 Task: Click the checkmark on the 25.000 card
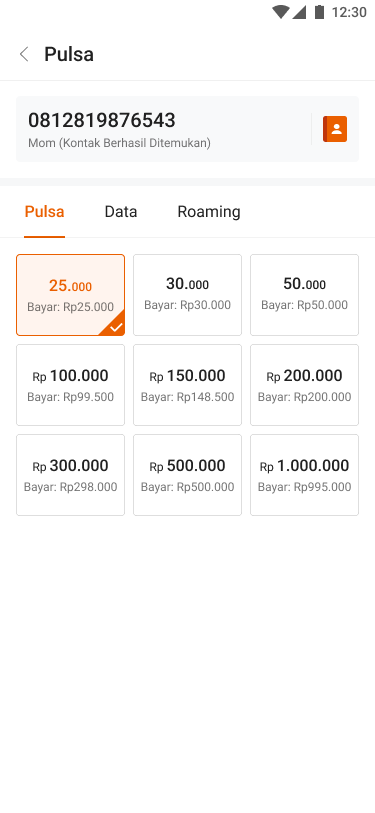[x=116, y=327]
